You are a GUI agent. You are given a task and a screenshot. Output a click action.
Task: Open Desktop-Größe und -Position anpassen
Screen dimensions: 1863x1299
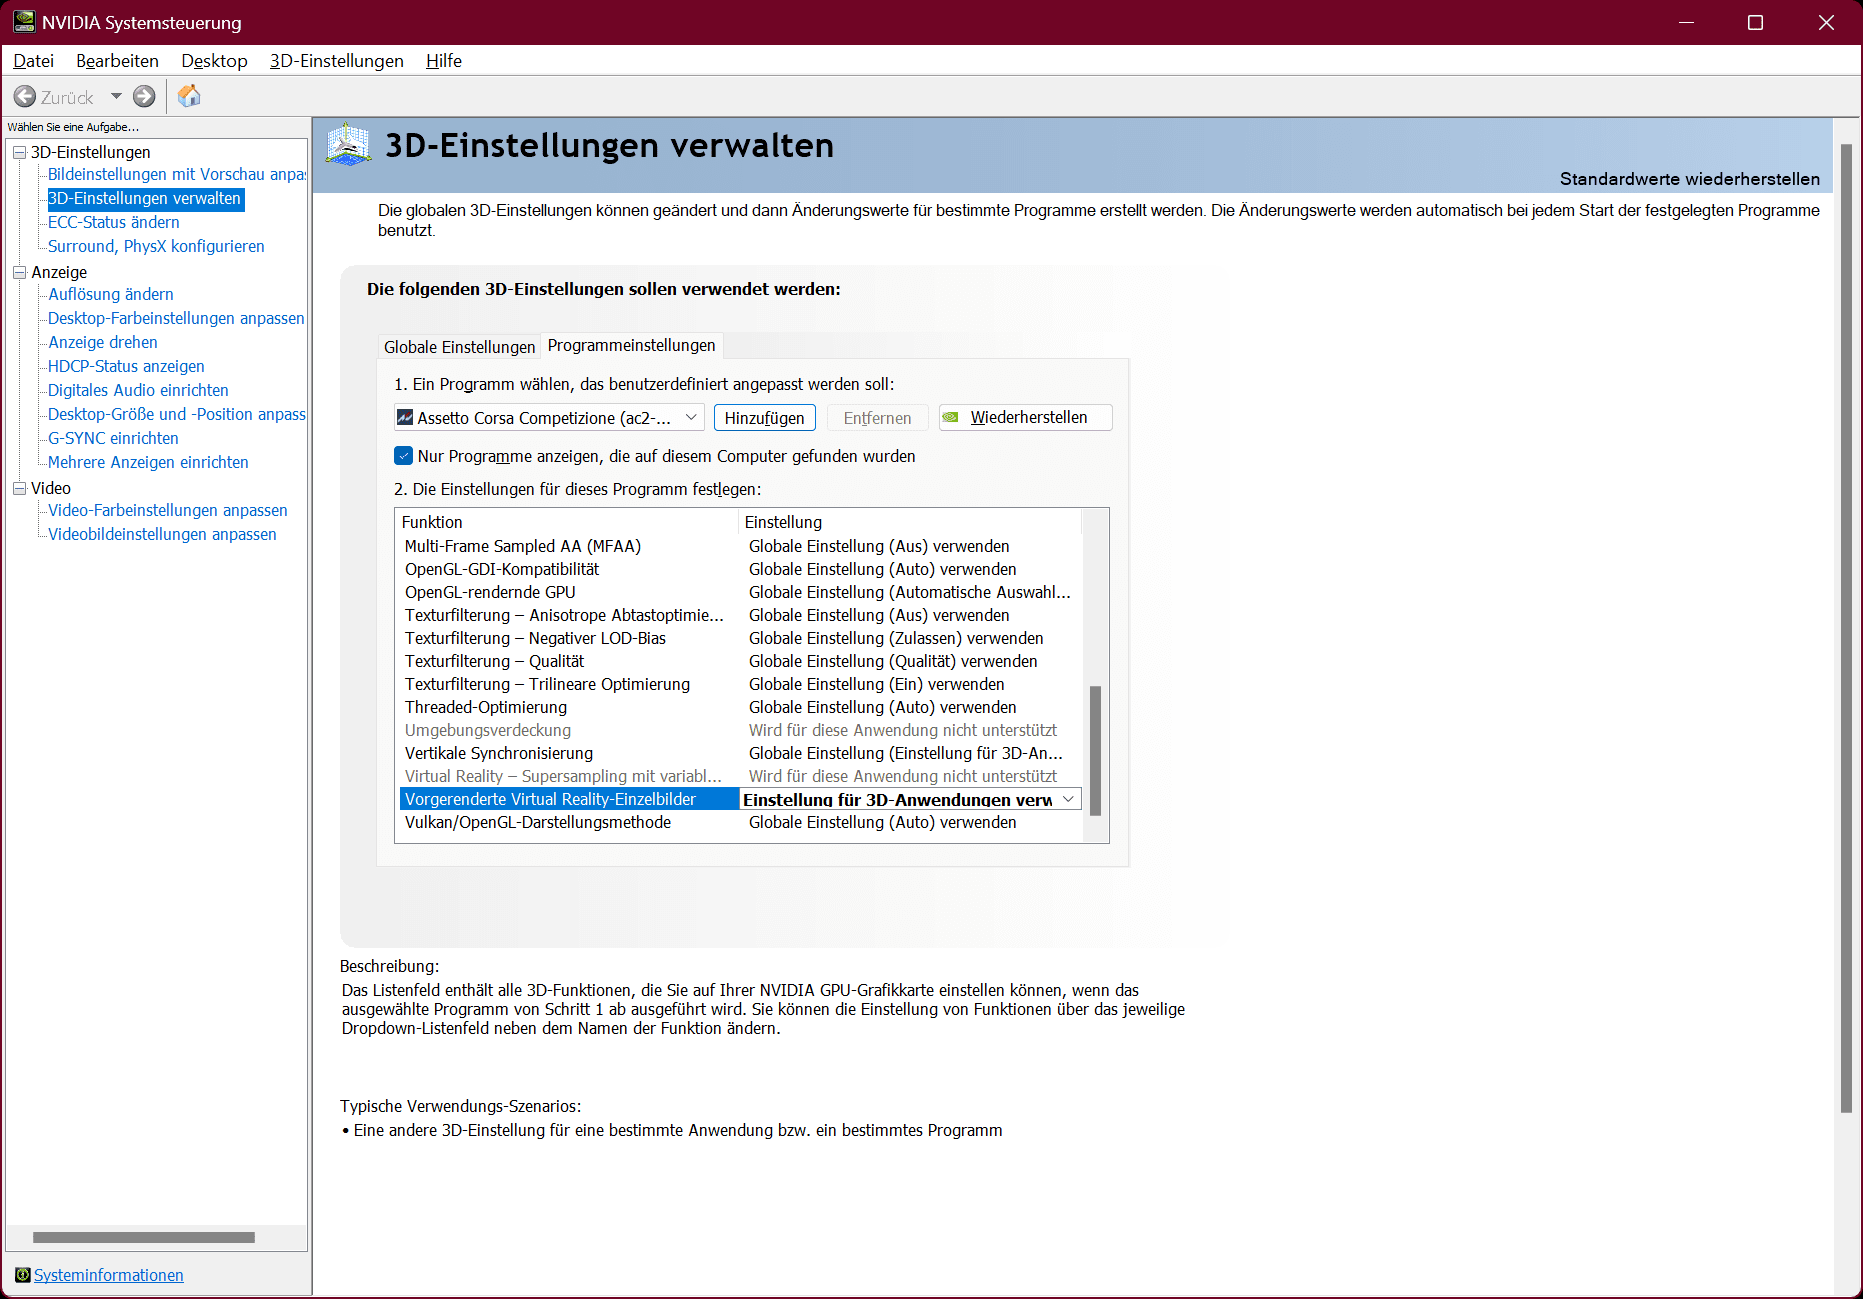coord(176,414)
